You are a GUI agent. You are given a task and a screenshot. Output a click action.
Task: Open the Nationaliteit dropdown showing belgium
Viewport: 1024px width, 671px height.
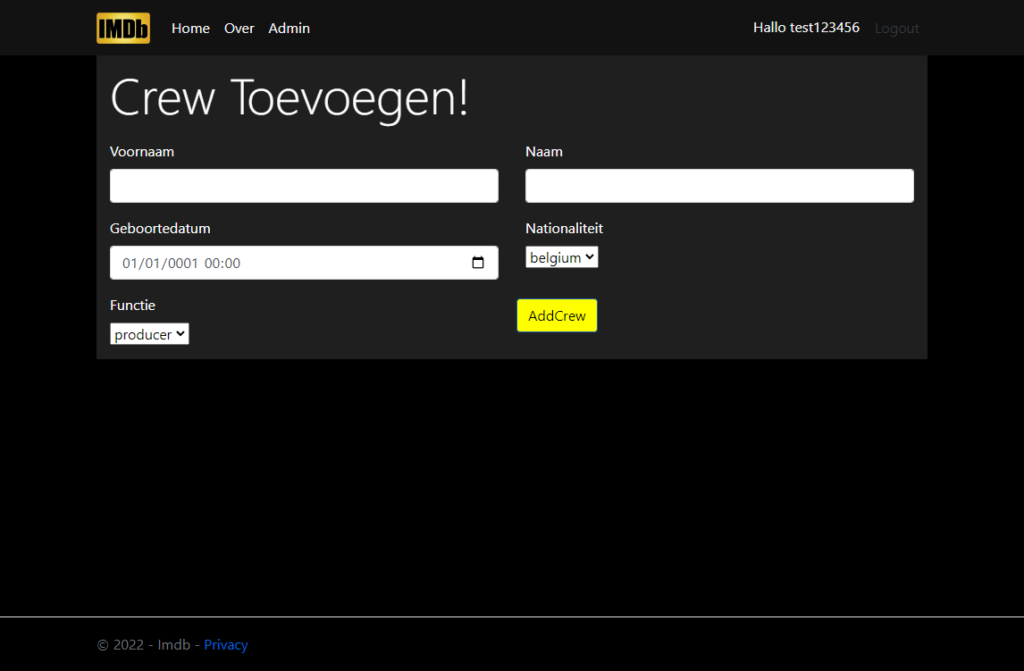[562, 257]
